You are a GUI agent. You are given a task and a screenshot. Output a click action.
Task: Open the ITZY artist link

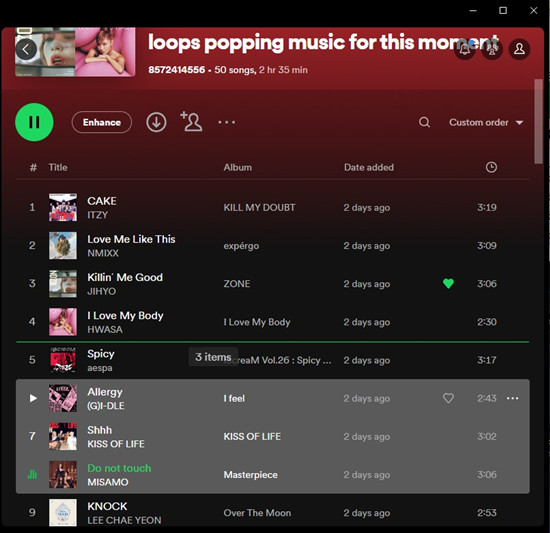point(98,215)
